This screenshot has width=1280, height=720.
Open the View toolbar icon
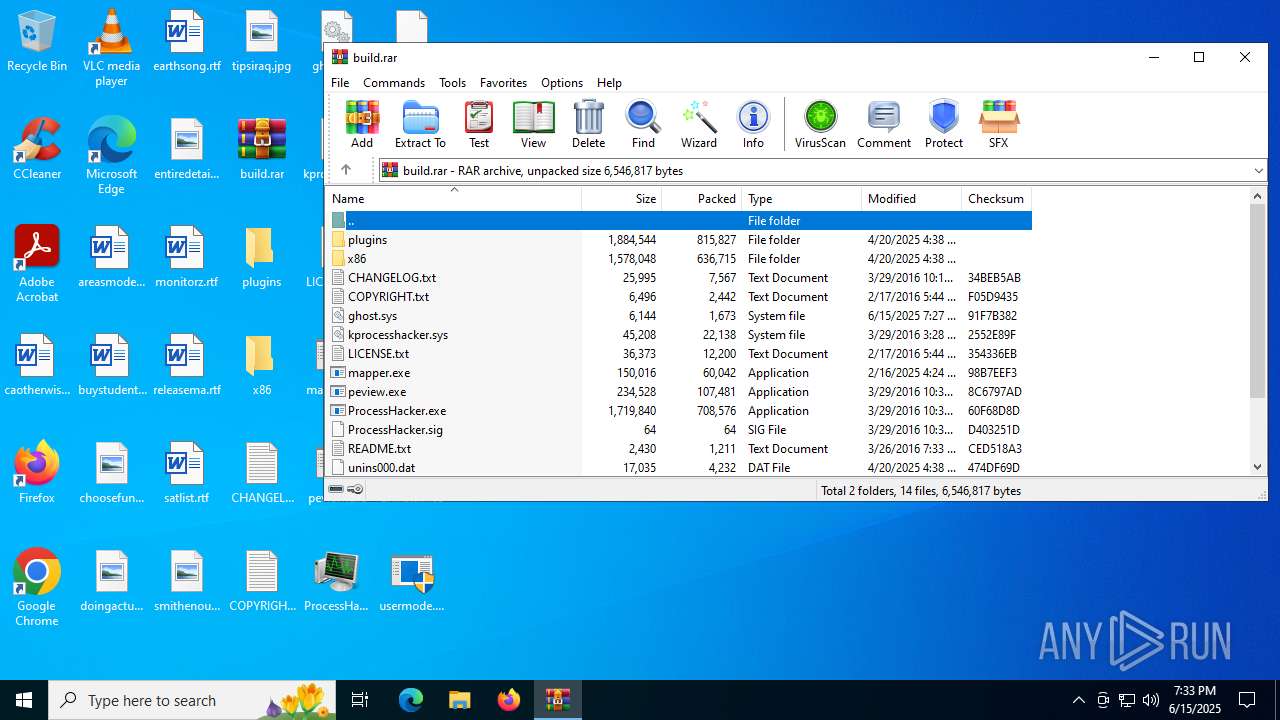tap(533, 124)
